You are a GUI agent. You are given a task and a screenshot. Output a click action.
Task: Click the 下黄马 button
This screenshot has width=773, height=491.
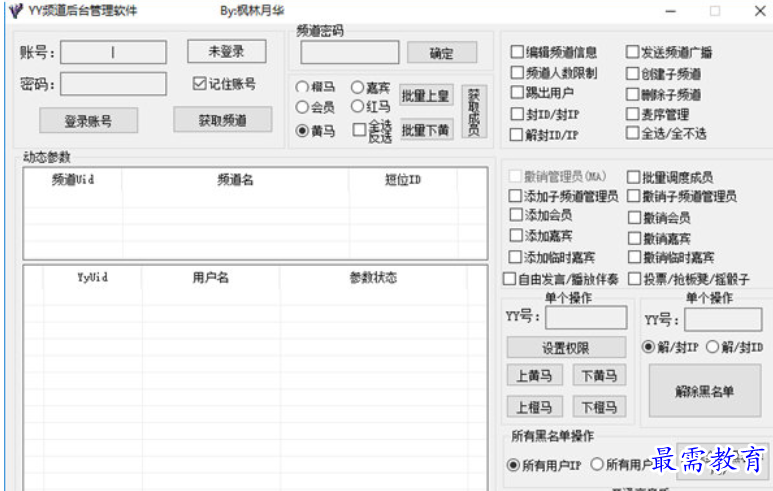pos(599,376)
